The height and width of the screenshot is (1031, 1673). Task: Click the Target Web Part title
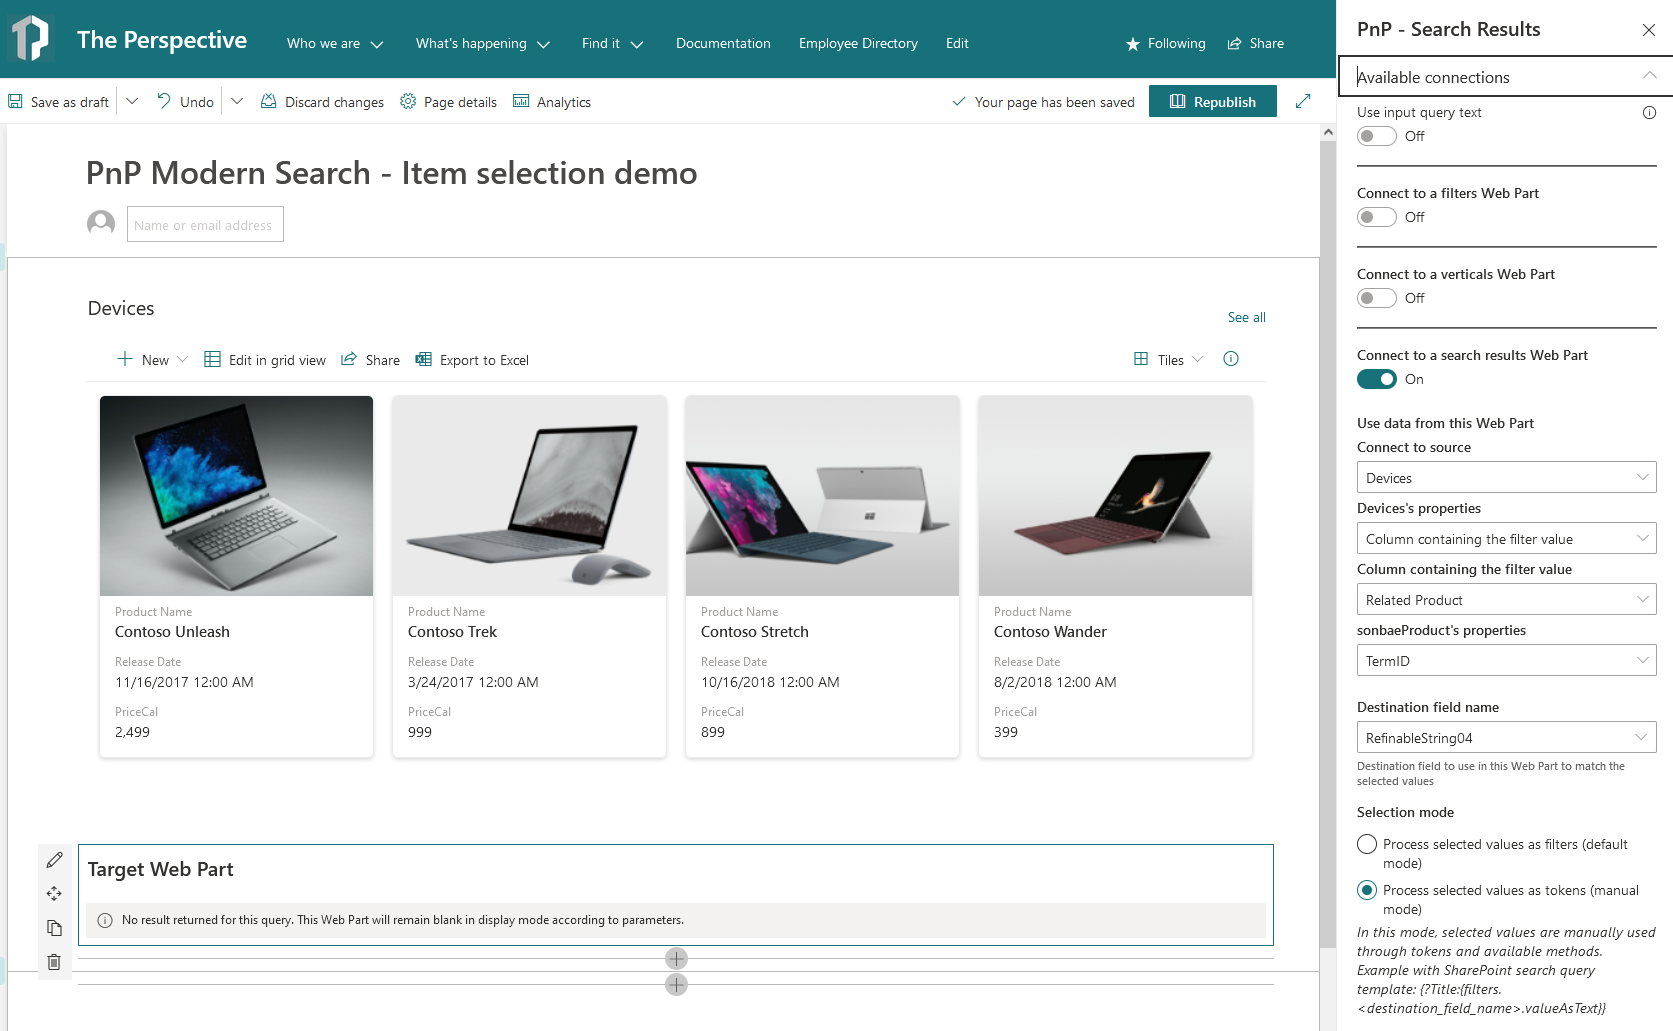(160, 869)
